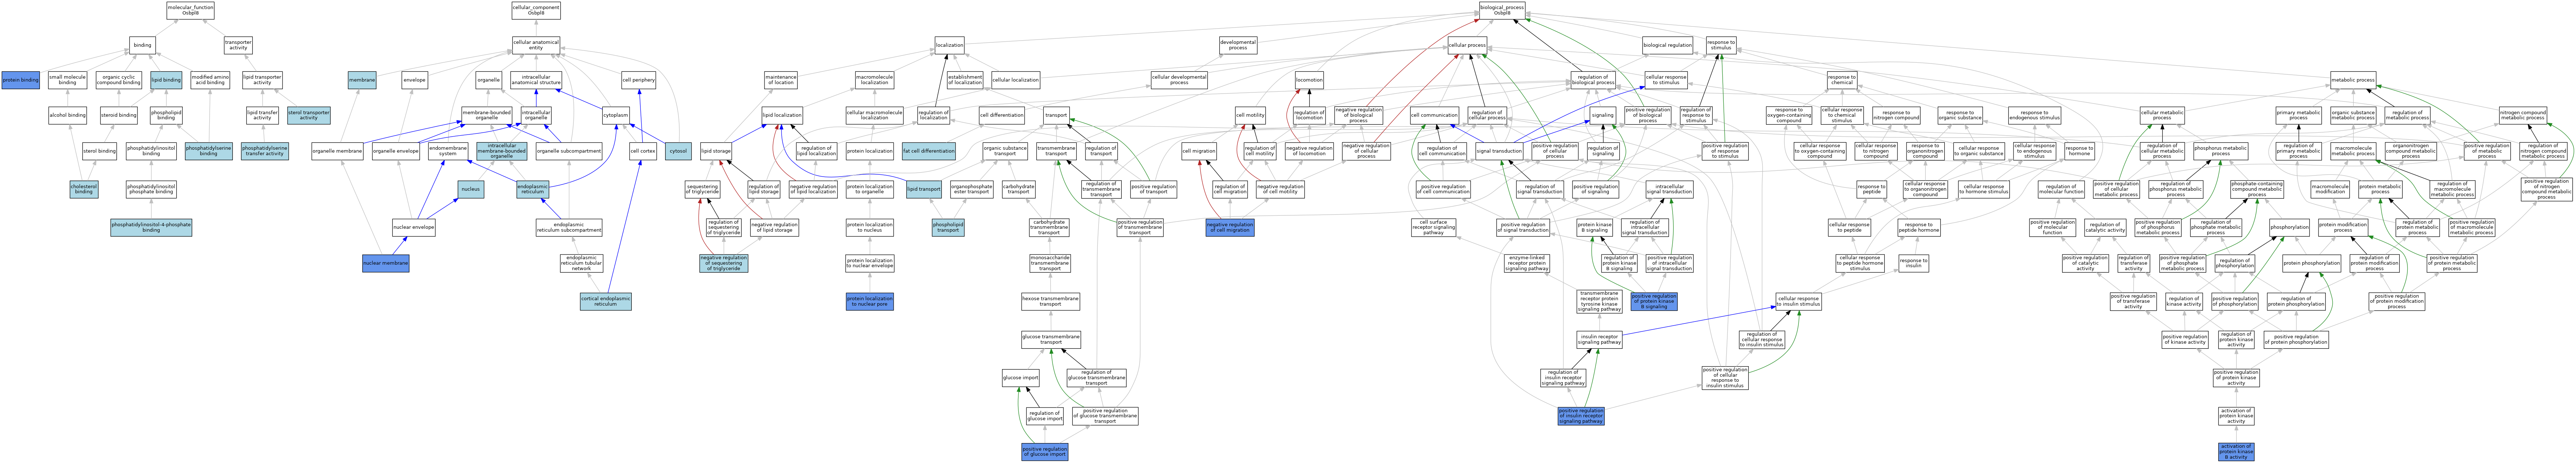This screenshot has height=463, width=2576.
Task: Select the 'molecular_function Osbpl8' root node
Action: pos(190,10)
